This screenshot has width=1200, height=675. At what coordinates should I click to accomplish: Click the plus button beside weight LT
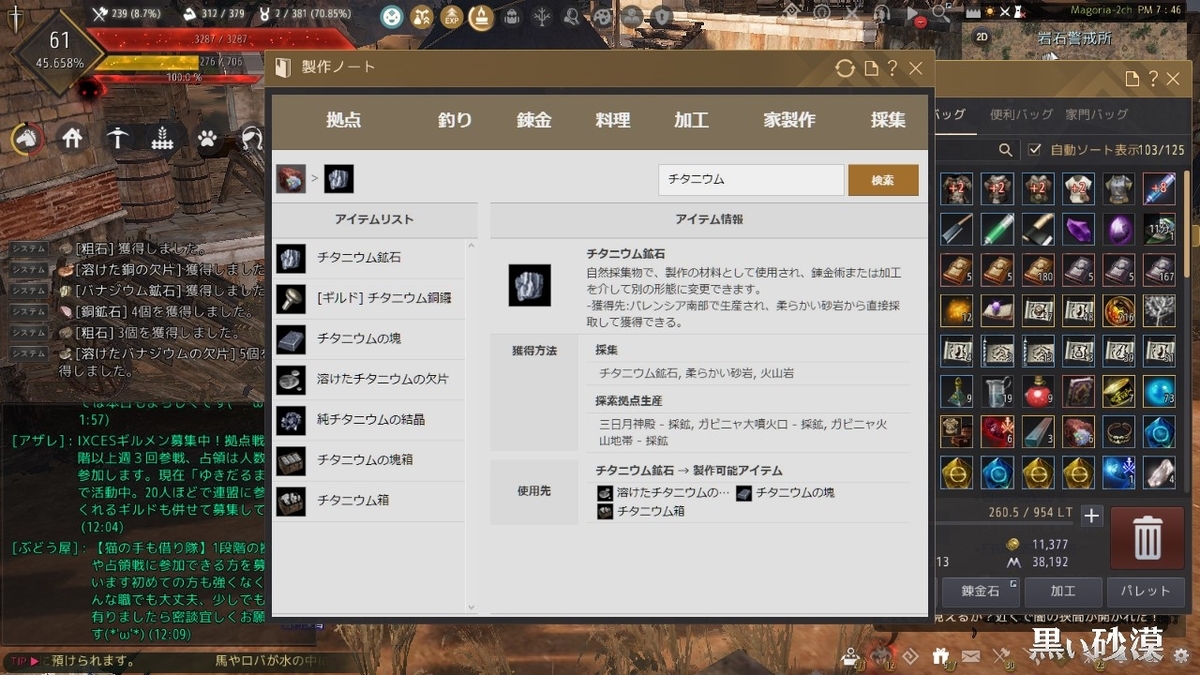1092,516
